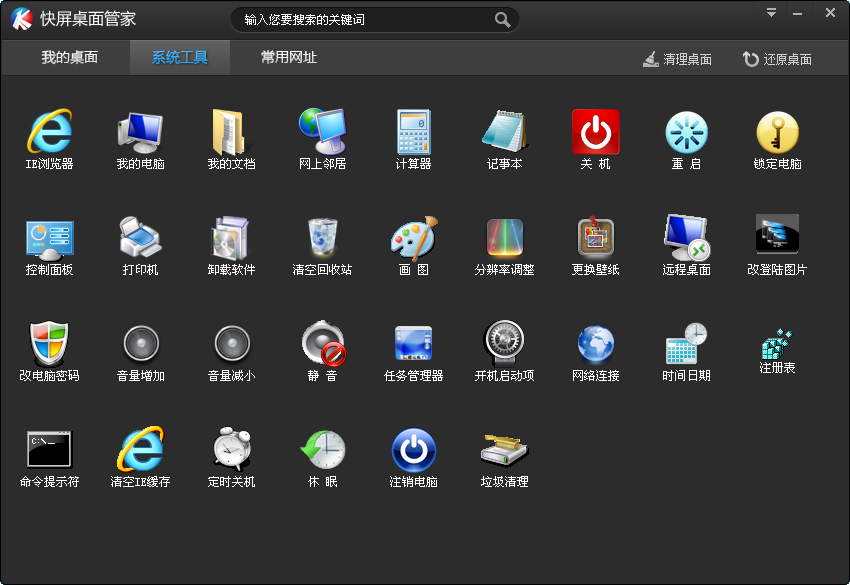Close the 快屏桌面管家 window
Screen dimensions: 850x585
click(830, 13)
